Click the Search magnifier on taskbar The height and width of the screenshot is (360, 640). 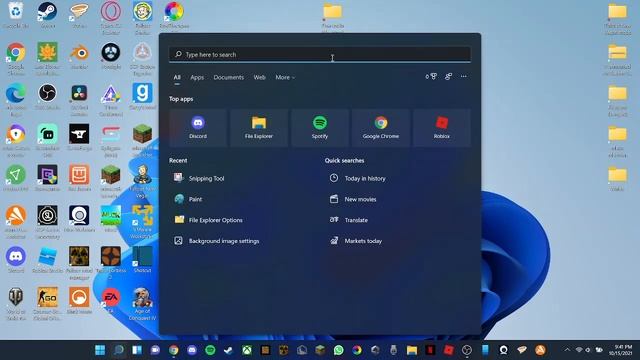click(x=118, y=350)
